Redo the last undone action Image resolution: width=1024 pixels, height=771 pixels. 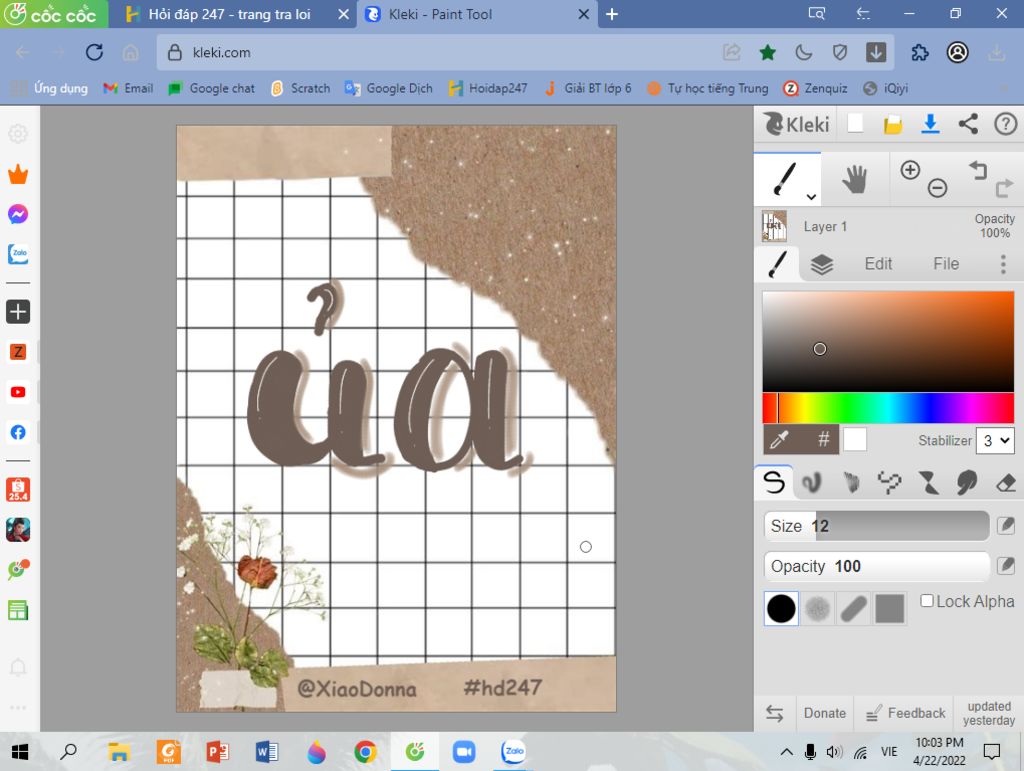coord(1004,189)
